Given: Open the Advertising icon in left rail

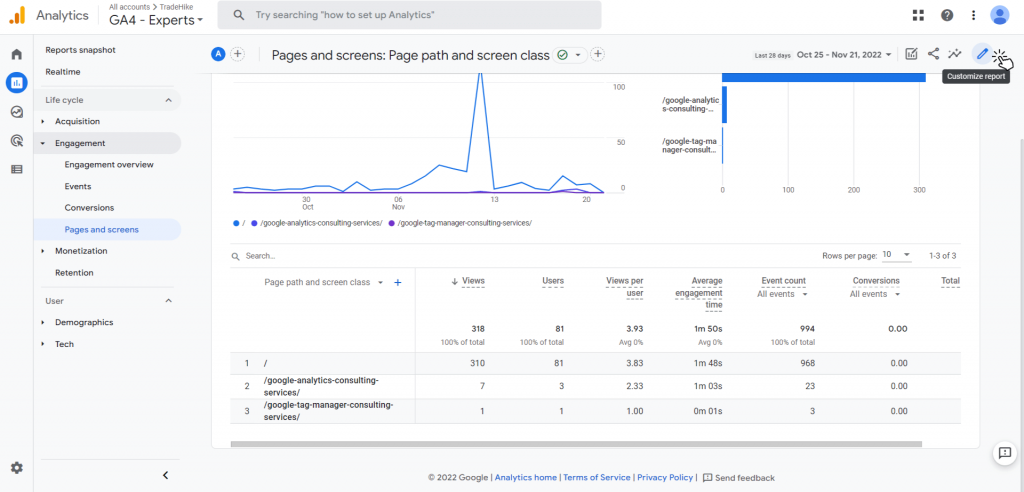Looking at the screenshot, I should click(16, 140).
